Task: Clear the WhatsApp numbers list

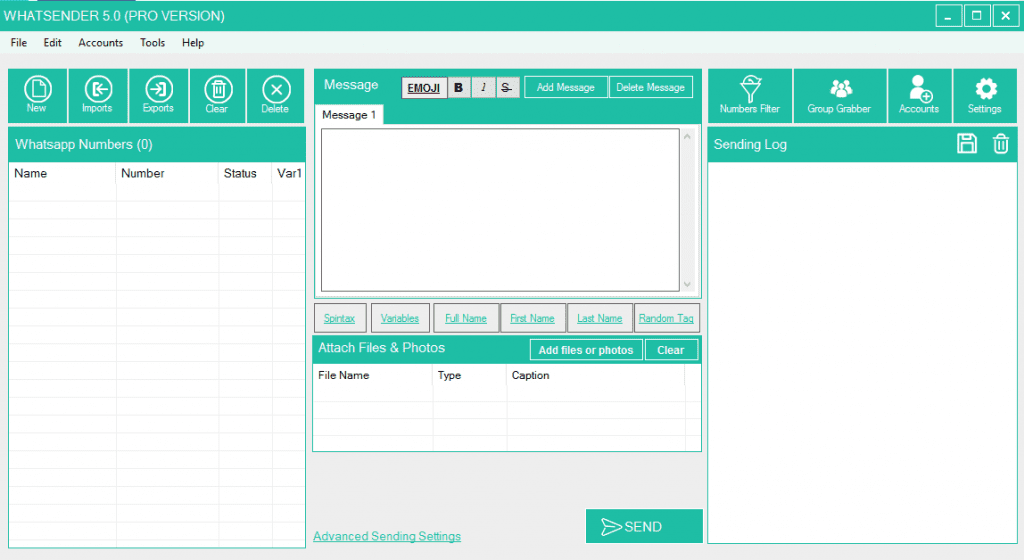Action: pos(217,95)
